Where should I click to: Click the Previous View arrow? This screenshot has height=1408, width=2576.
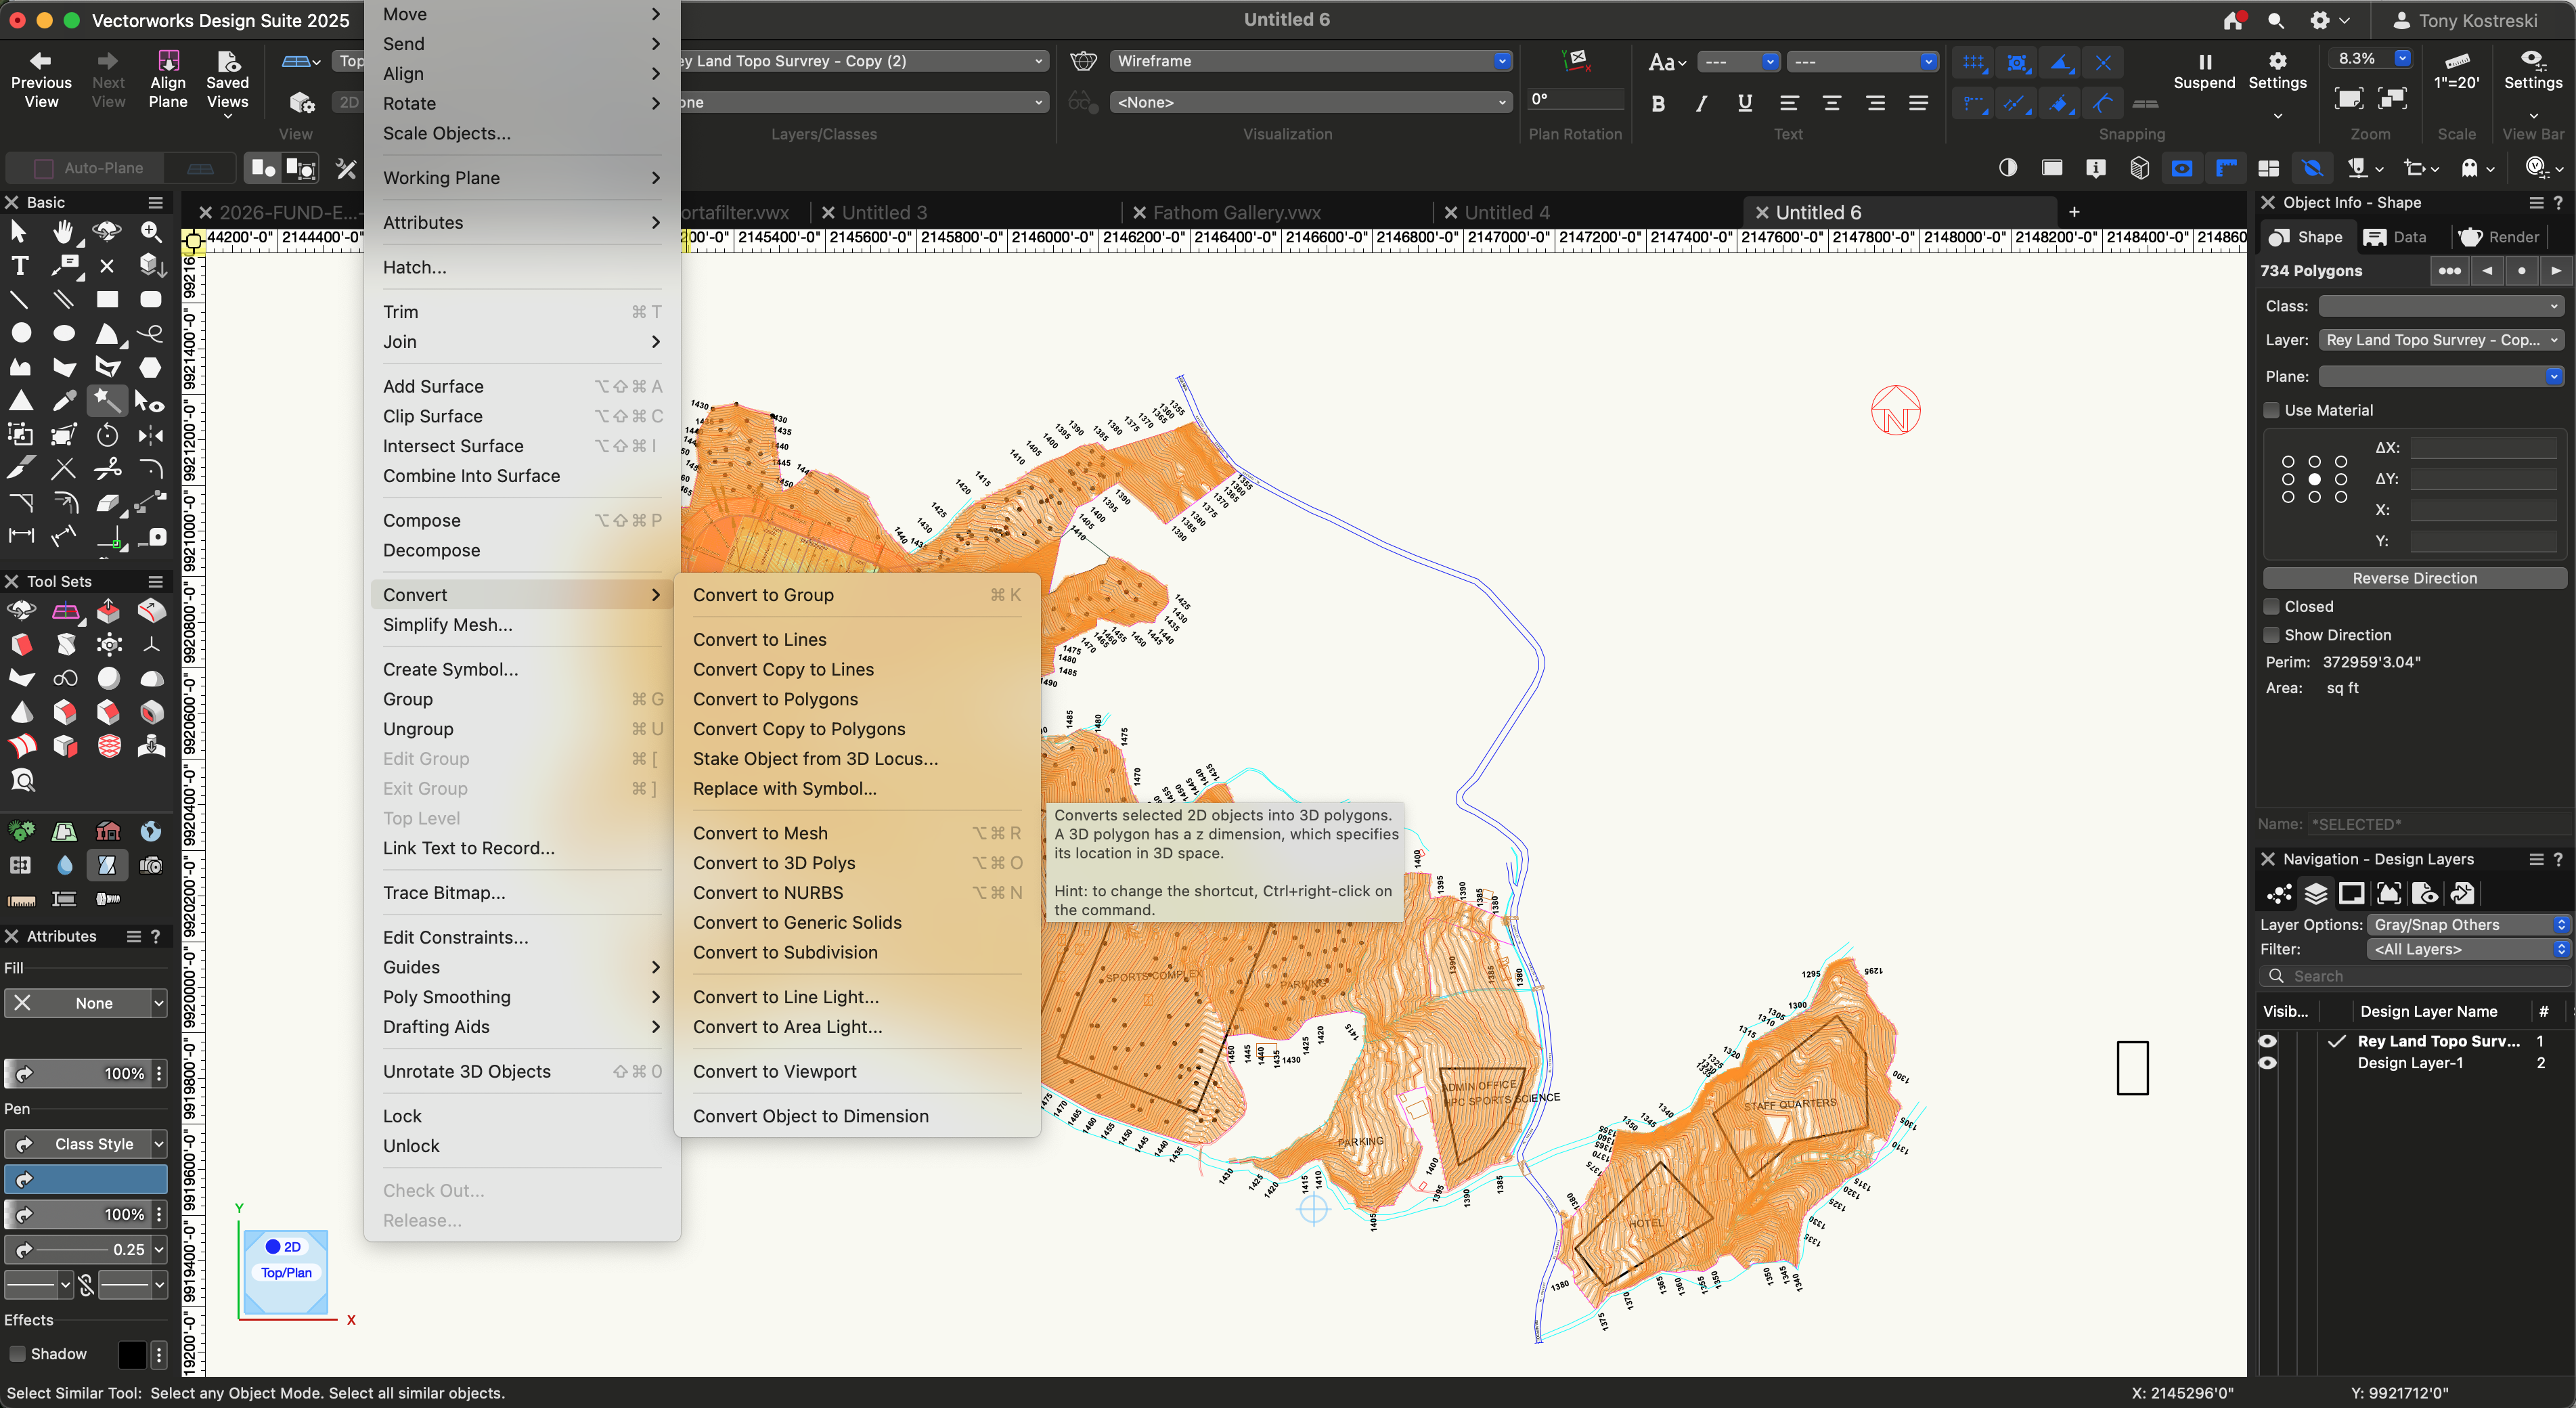(x=41, y=62)
